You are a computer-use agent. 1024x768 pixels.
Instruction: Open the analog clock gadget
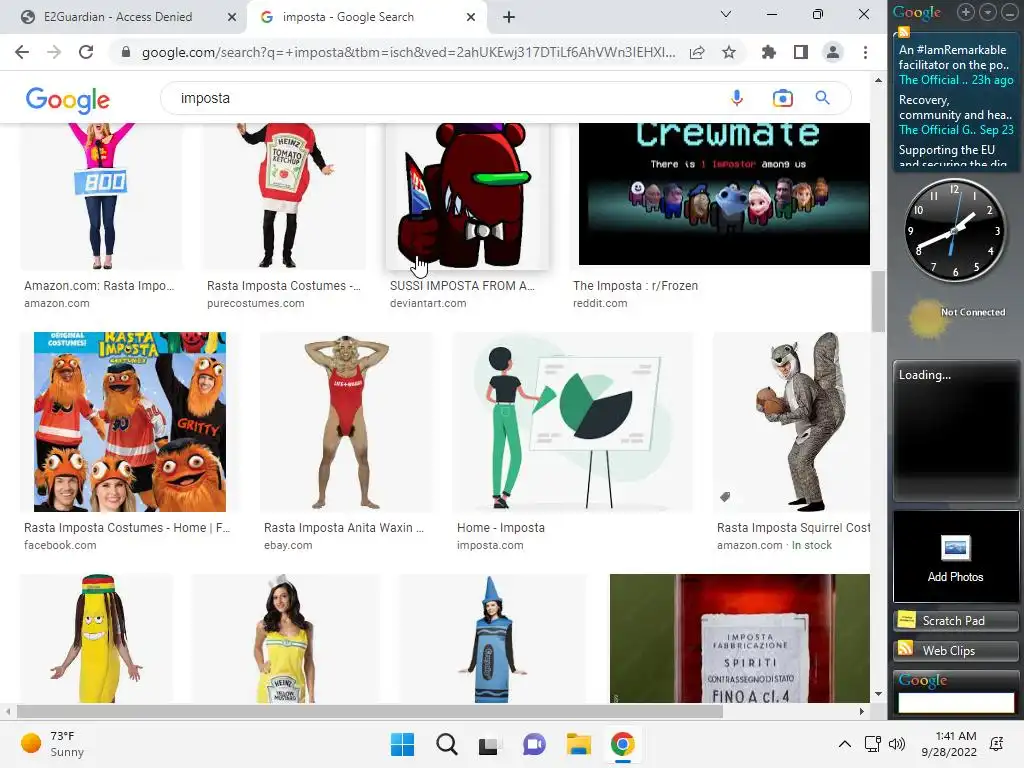tap(955, 231)
